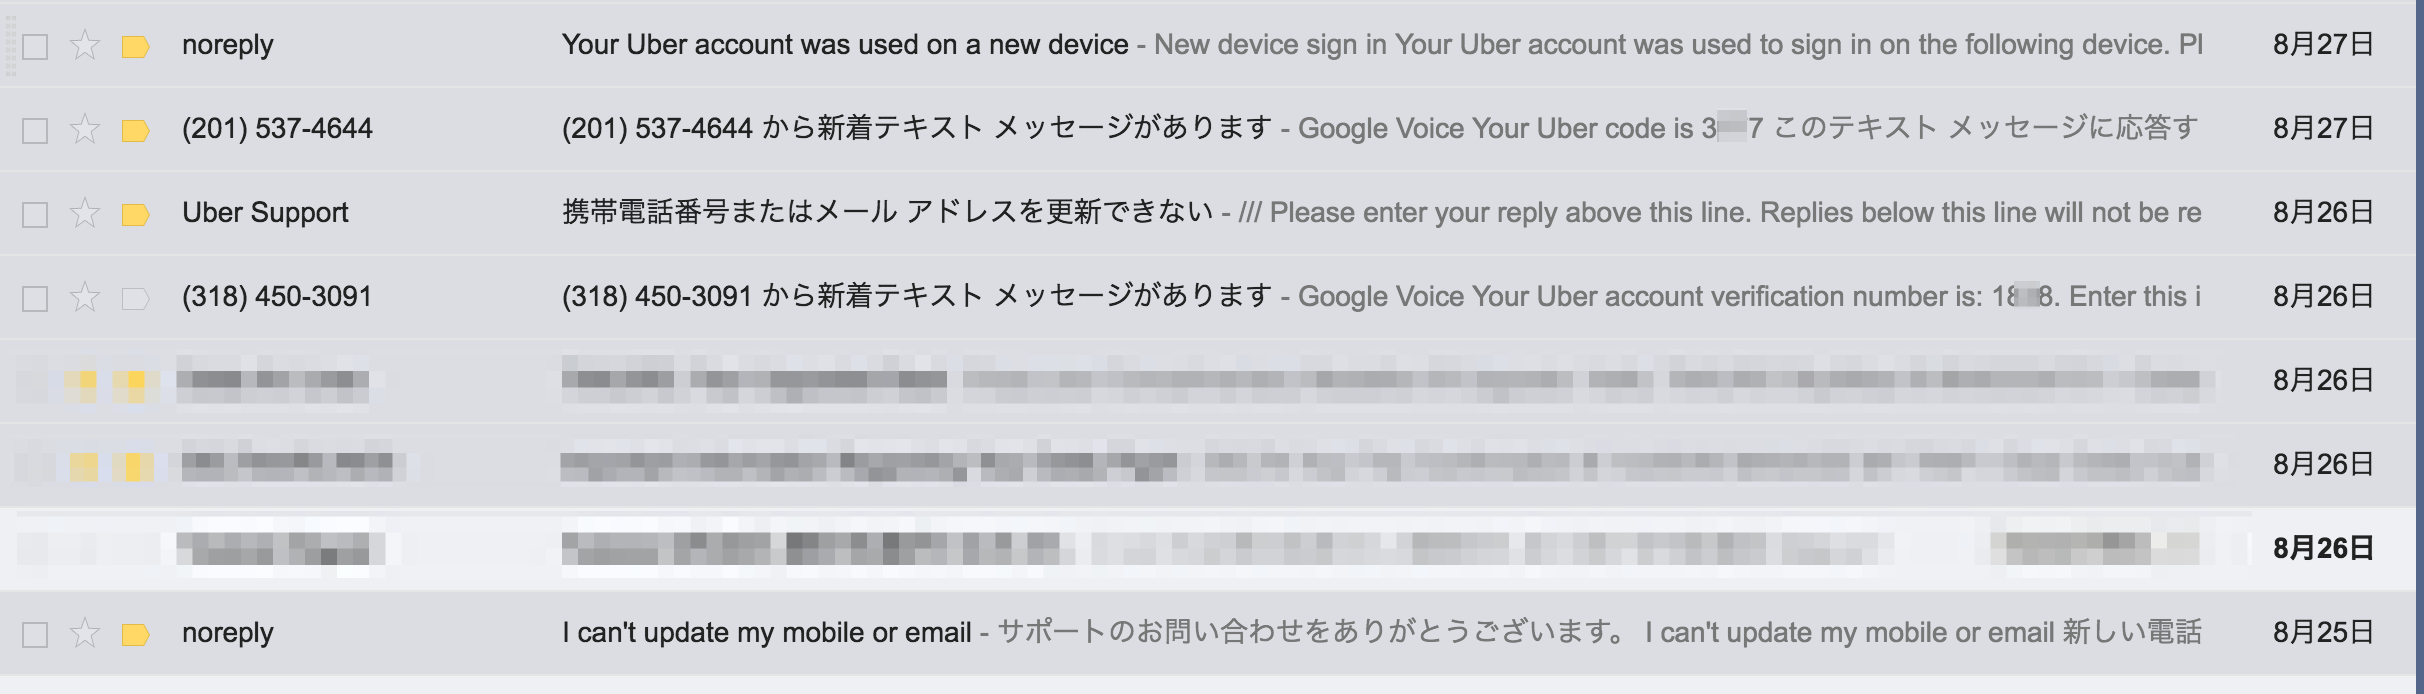The width and height of the screenshot is (2424, 694).
Task: Star the (318) 450-3091 message email
Action: click(x=86, y=298)
